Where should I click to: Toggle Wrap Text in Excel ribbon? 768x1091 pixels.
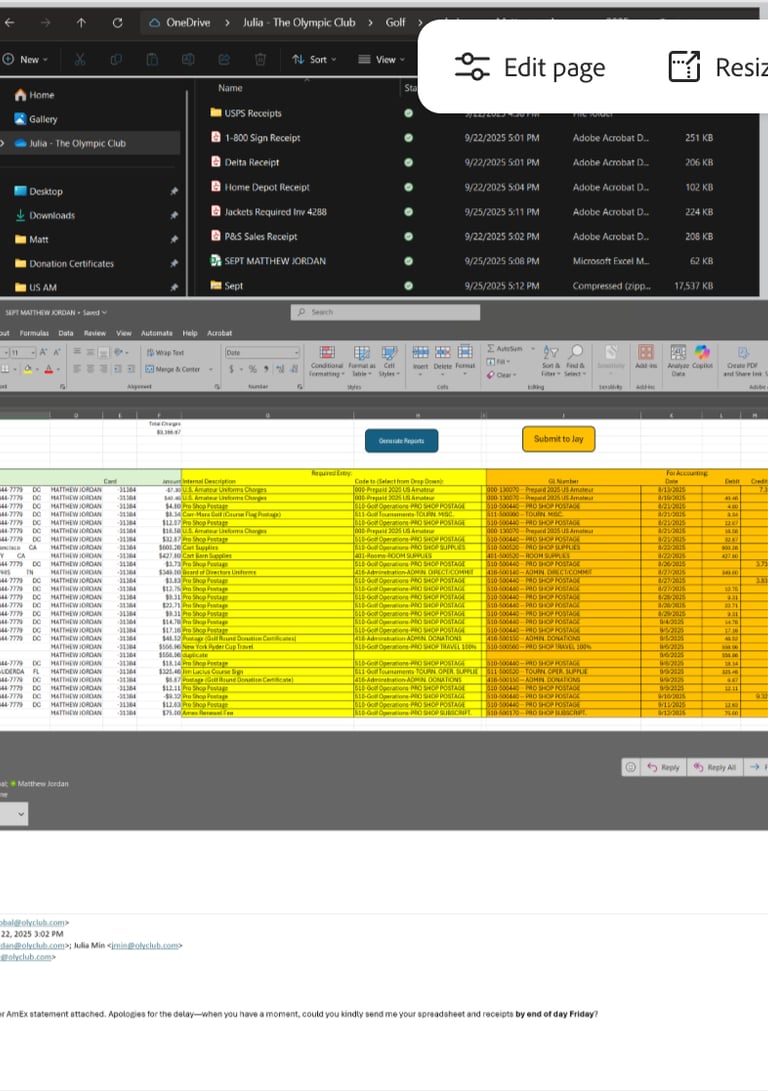[165, 353]
